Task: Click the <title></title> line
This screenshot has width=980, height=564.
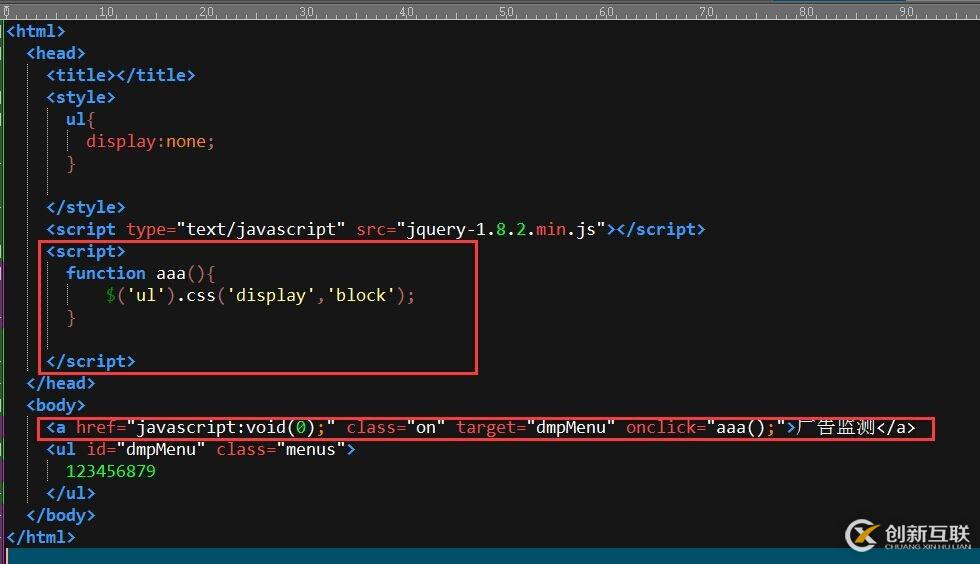Action: tap(121, 75)
